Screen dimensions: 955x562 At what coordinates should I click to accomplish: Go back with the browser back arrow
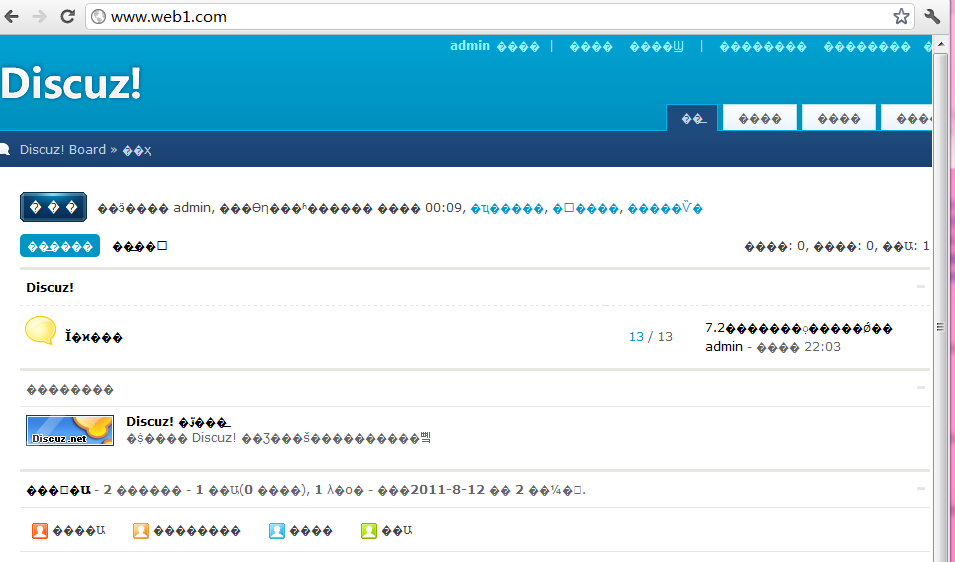coord(12,16)
